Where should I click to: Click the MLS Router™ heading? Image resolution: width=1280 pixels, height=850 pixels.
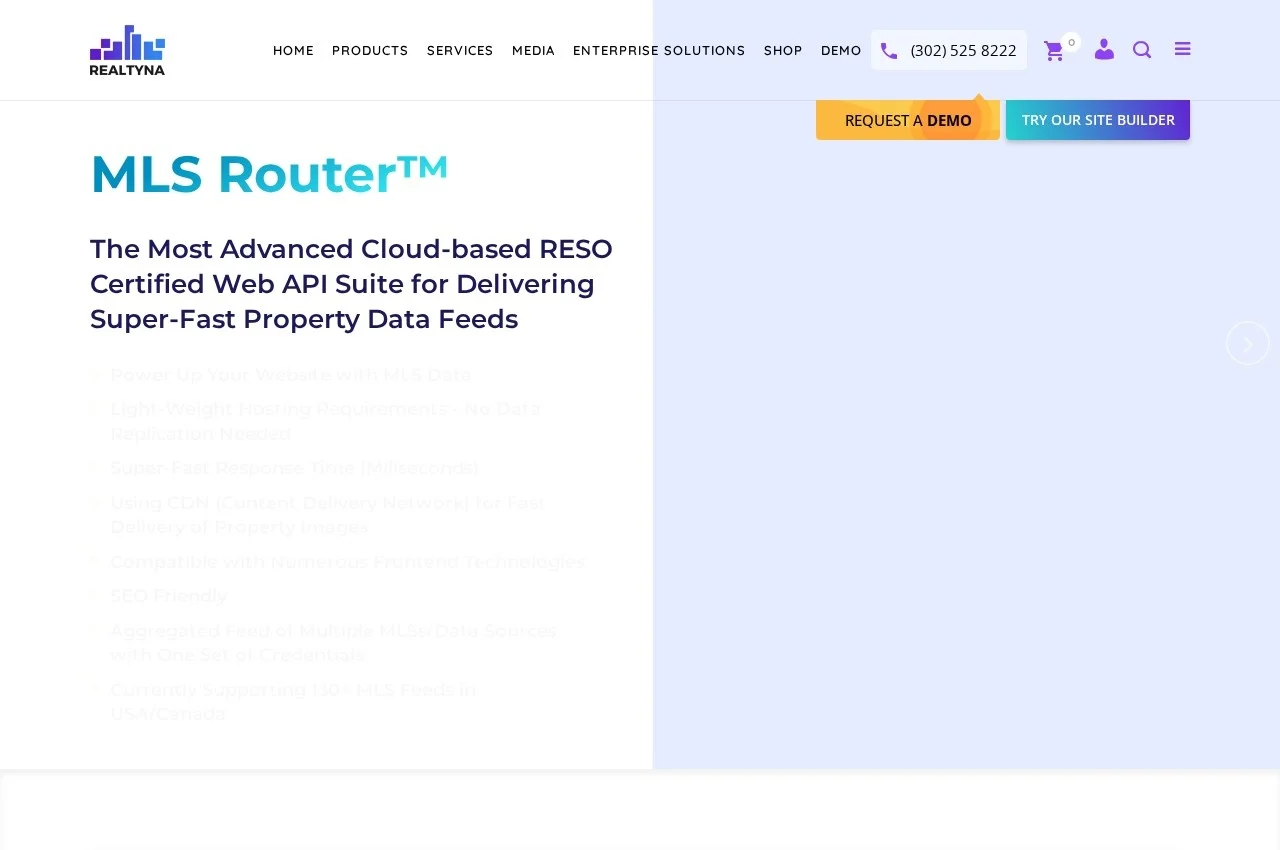tap(269, 174)
